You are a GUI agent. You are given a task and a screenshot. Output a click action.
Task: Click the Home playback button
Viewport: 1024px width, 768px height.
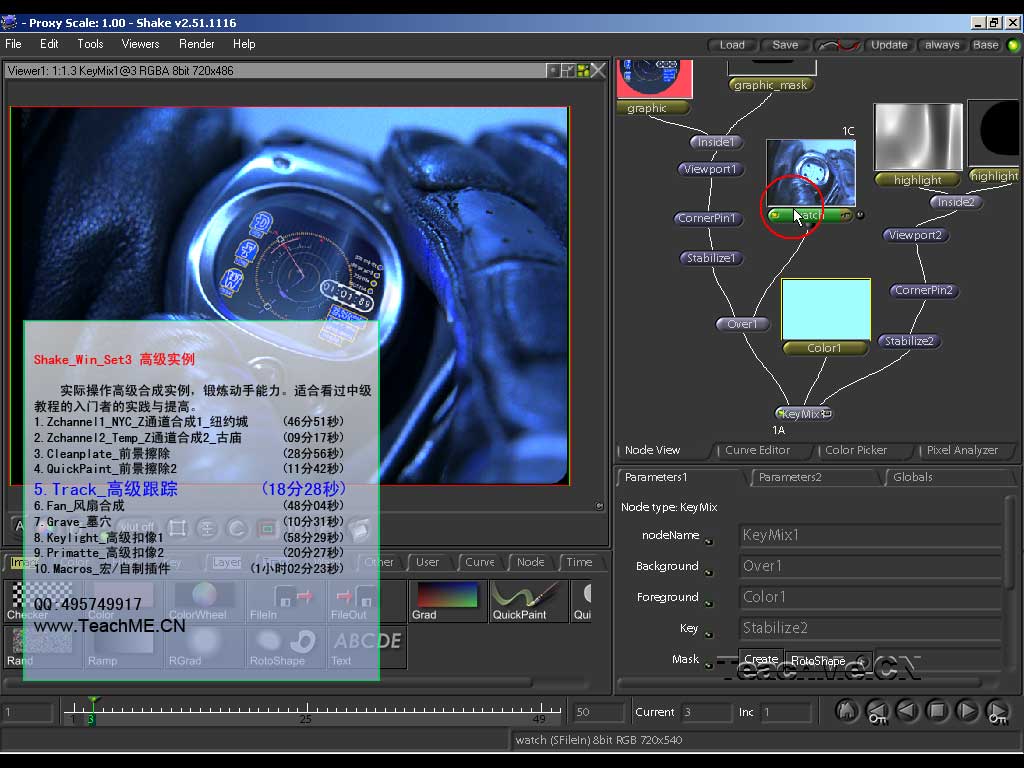pos(847,711)
